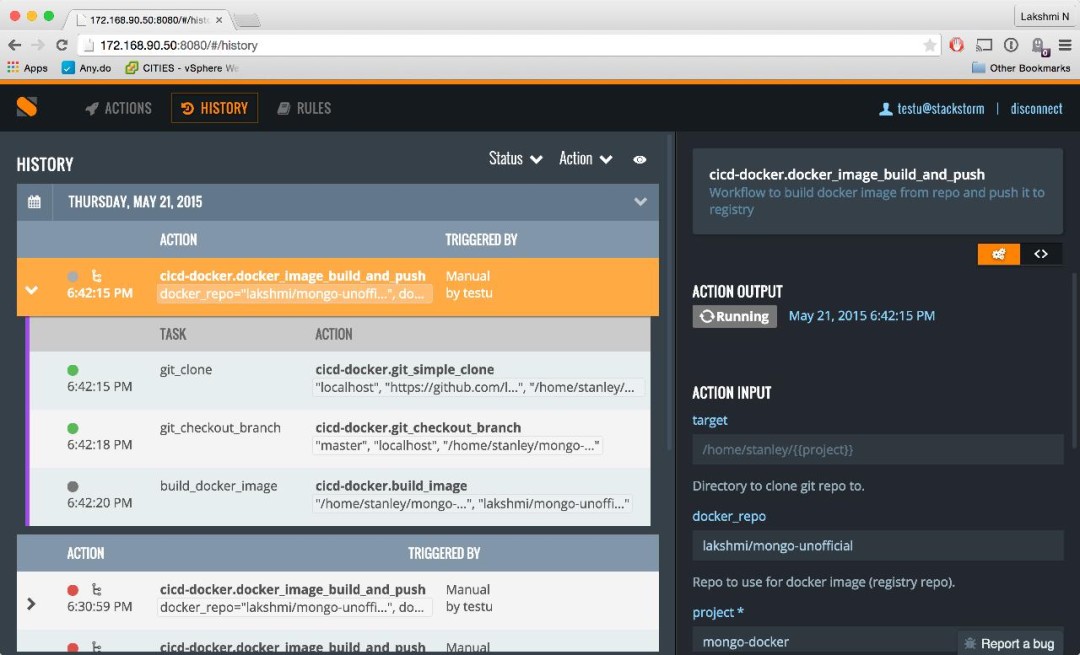Click the address bar URL
Screen dimensions: 1080x655
tap(179, 45)
